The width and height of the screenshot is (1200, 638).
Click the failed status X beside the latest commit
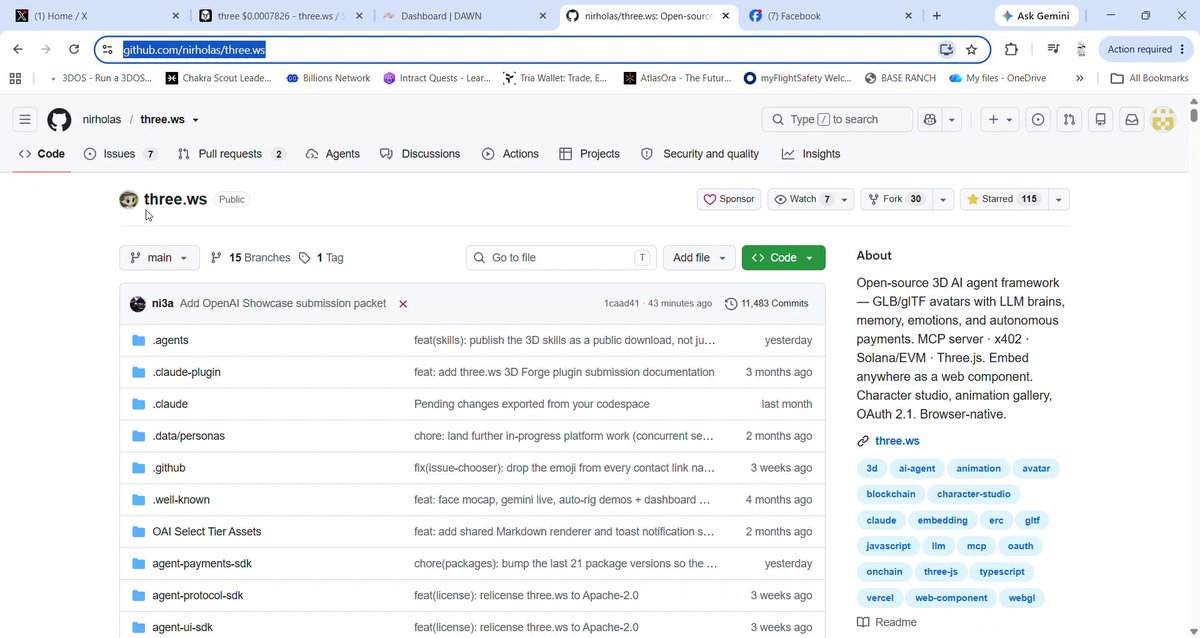pos(403,303)
